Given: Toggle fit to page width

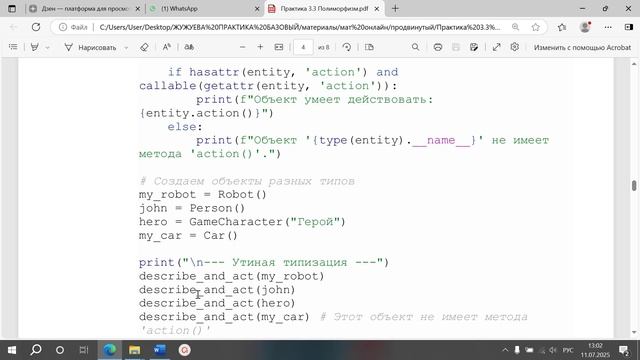Looking at the screenshot, I should point(279,47).
